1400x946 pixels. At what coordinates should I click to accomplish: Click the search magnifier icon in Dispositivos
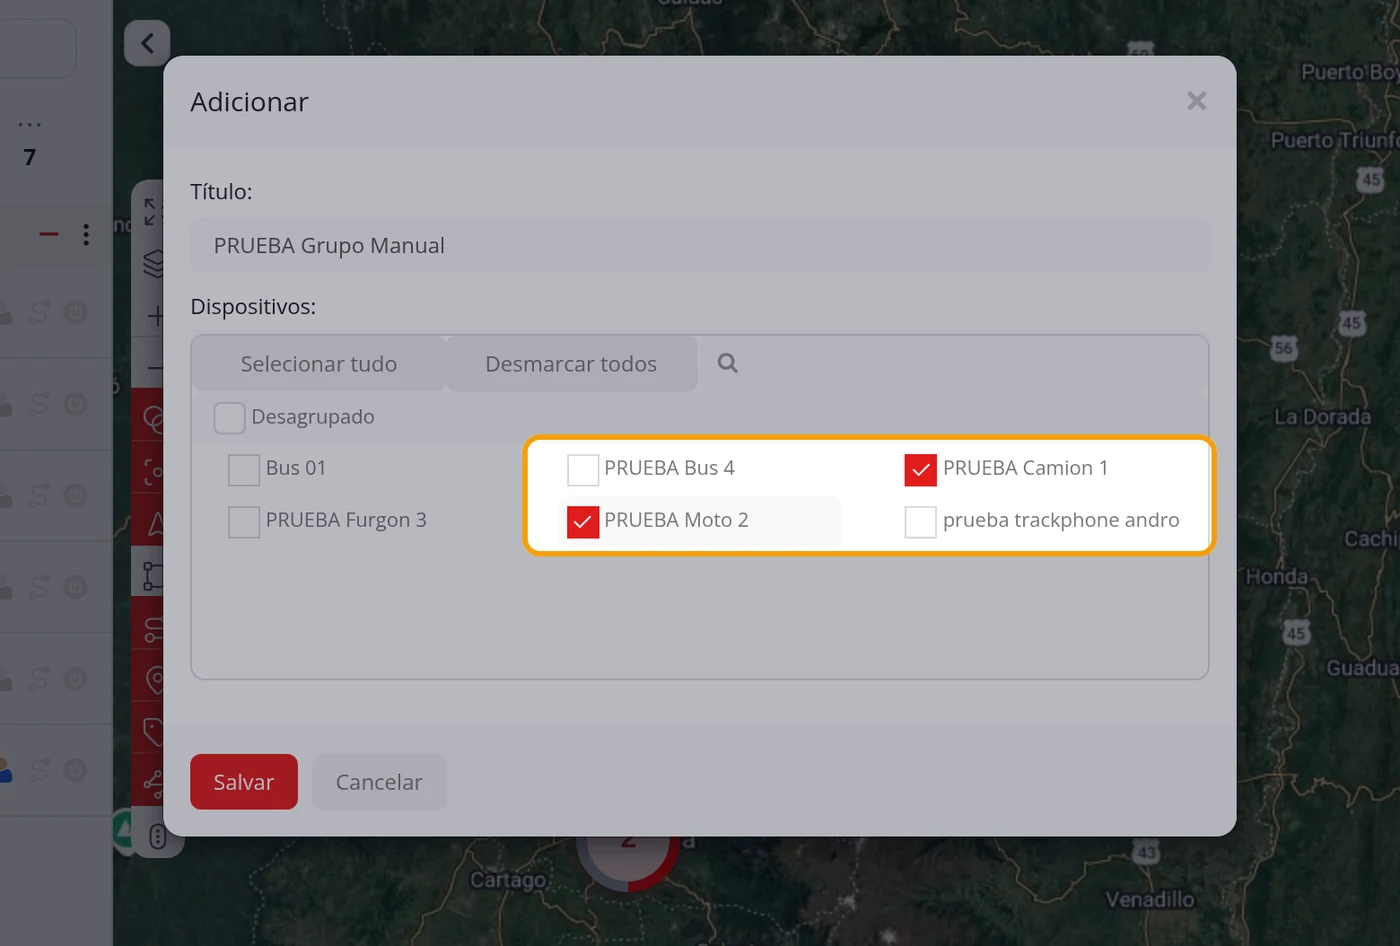pos(727,363)
